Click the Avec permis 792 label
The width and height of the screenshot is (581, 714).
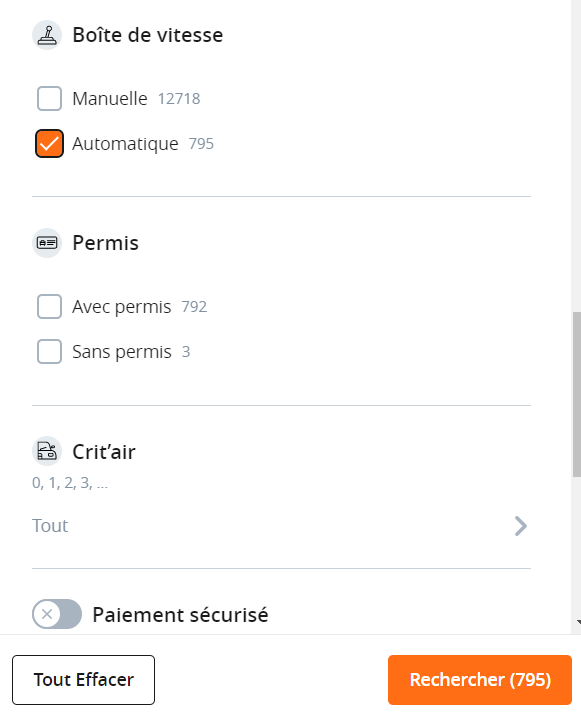(139, 307)
